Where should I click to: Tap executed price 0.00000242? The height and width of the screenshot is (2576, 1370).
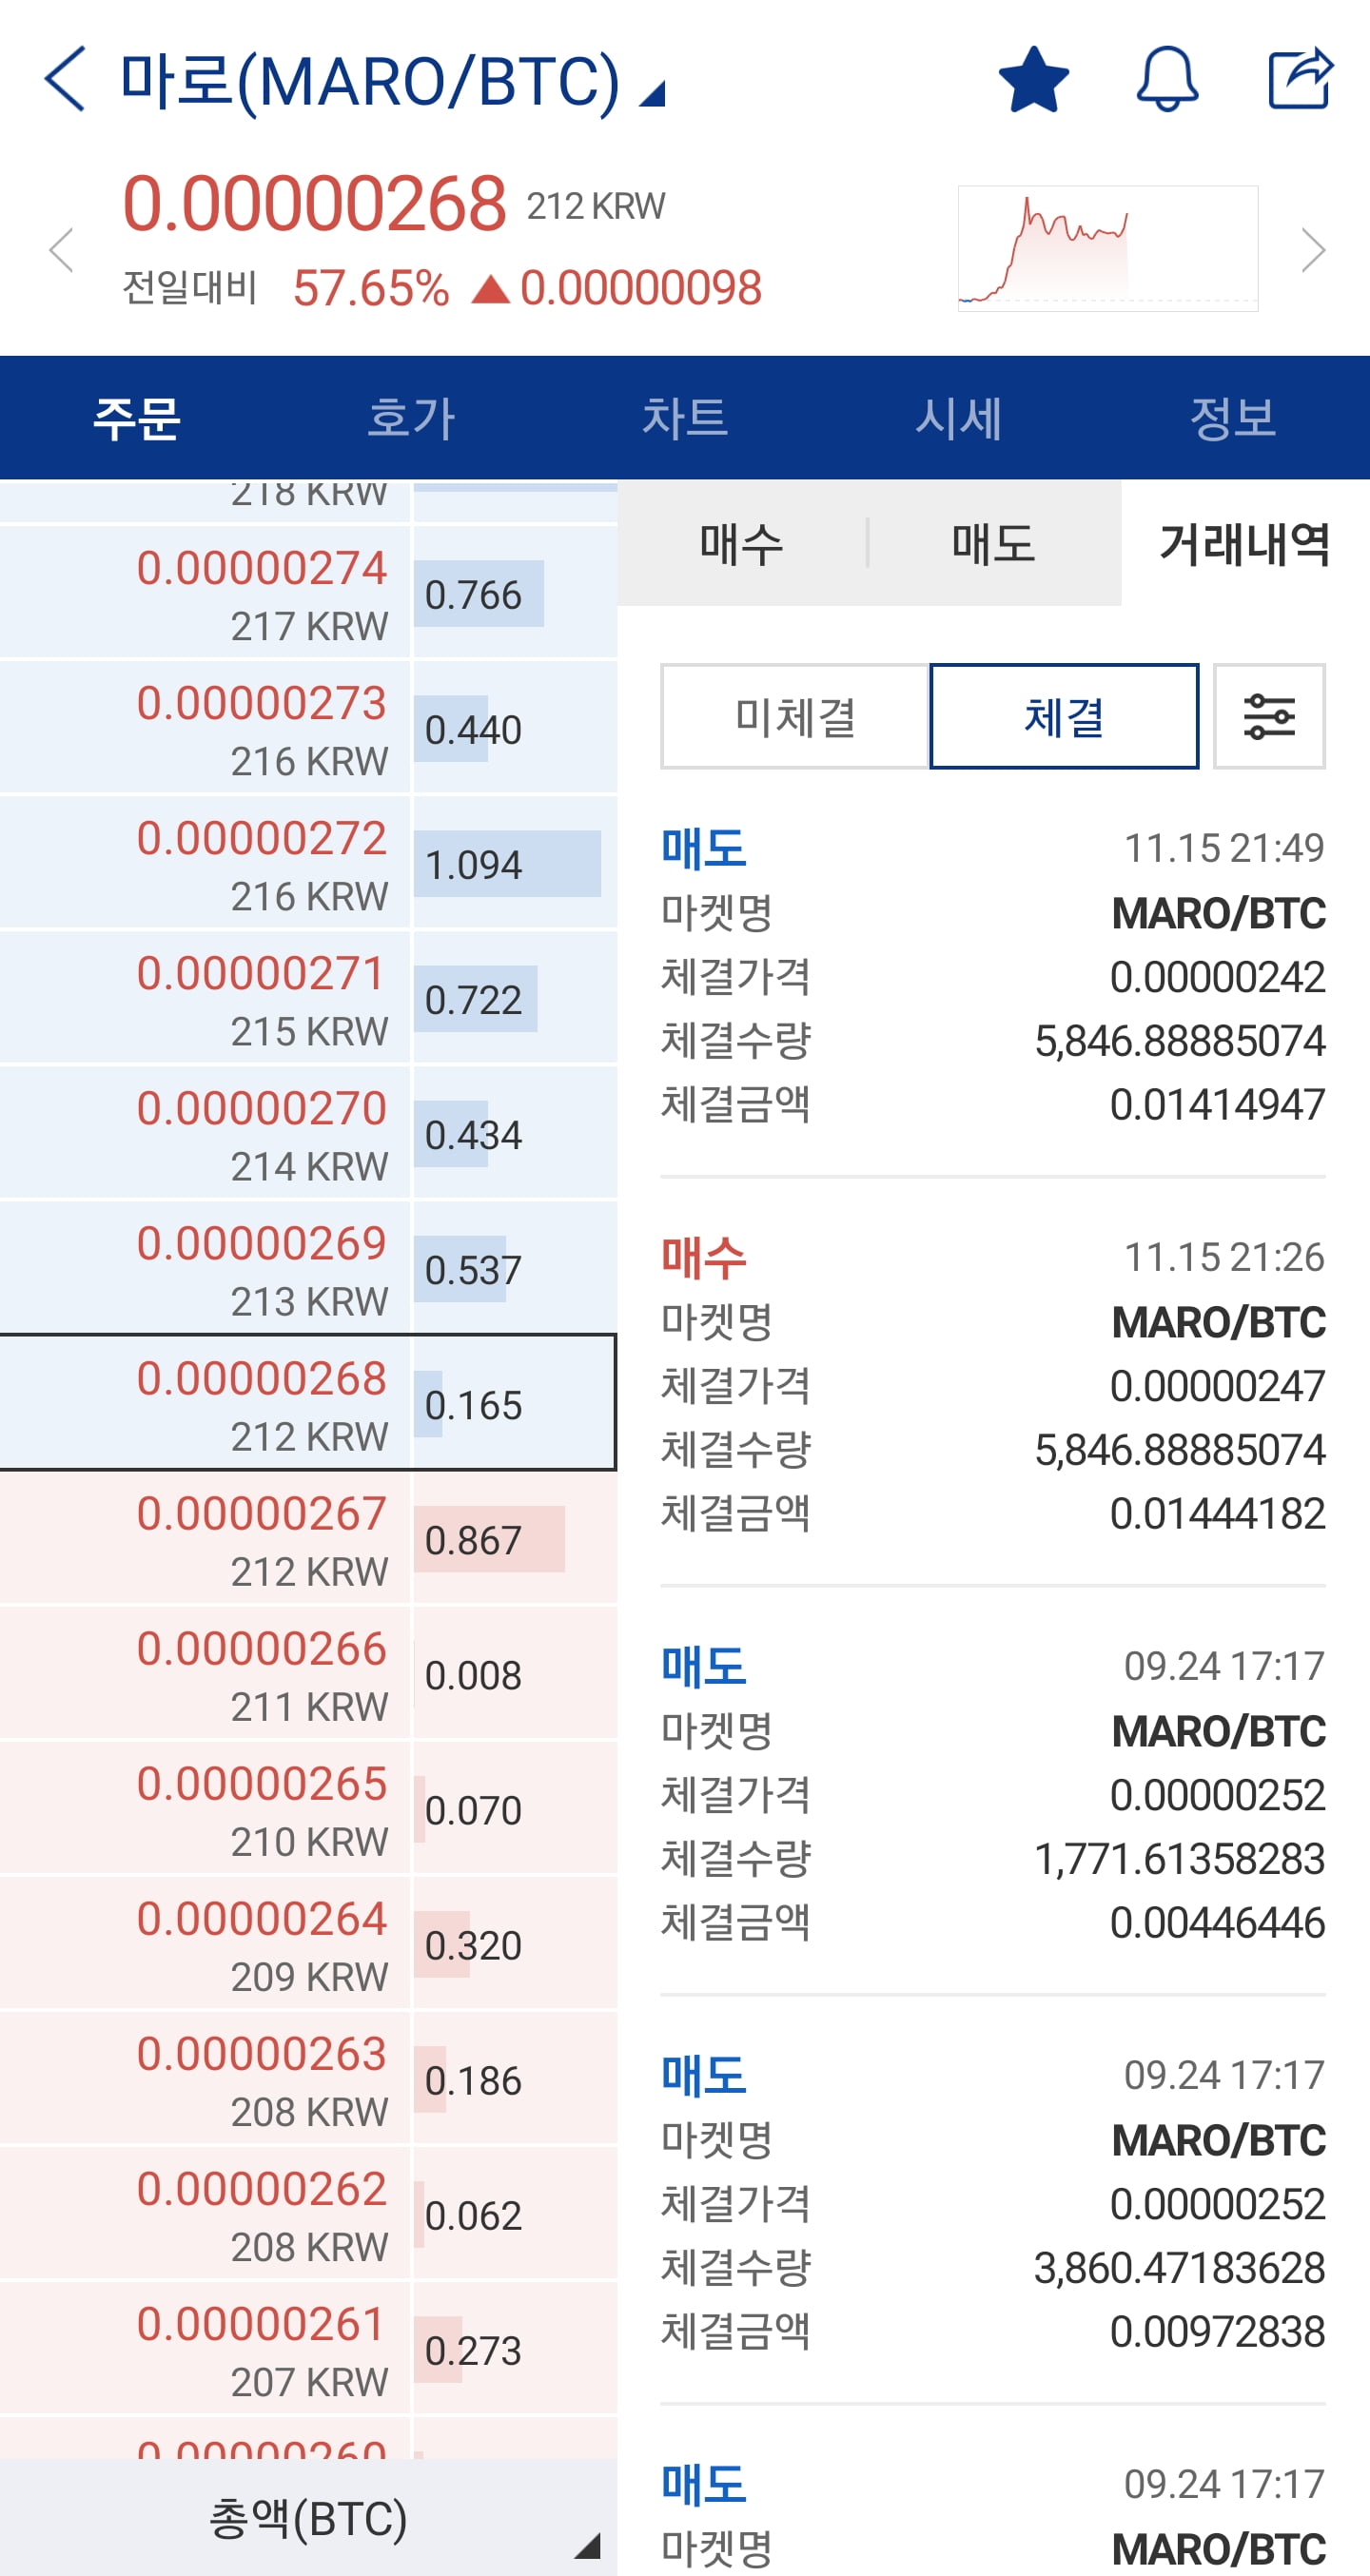coord(1217,977)
